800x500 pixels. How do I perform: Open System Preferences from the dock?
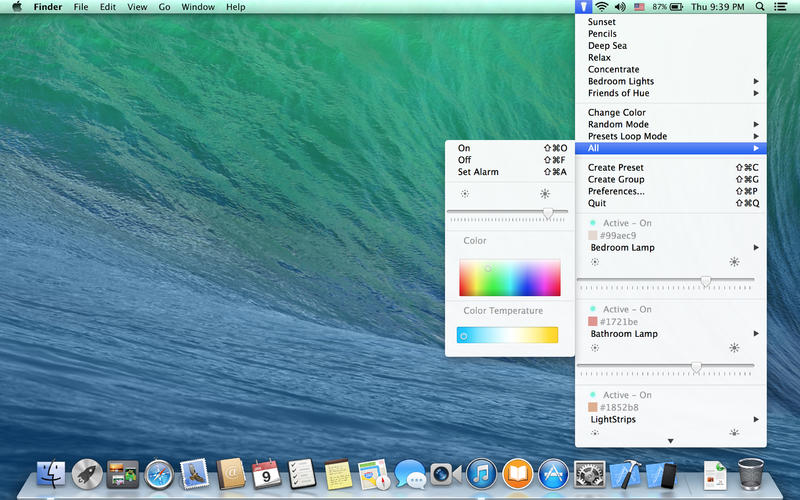point(590,472)
